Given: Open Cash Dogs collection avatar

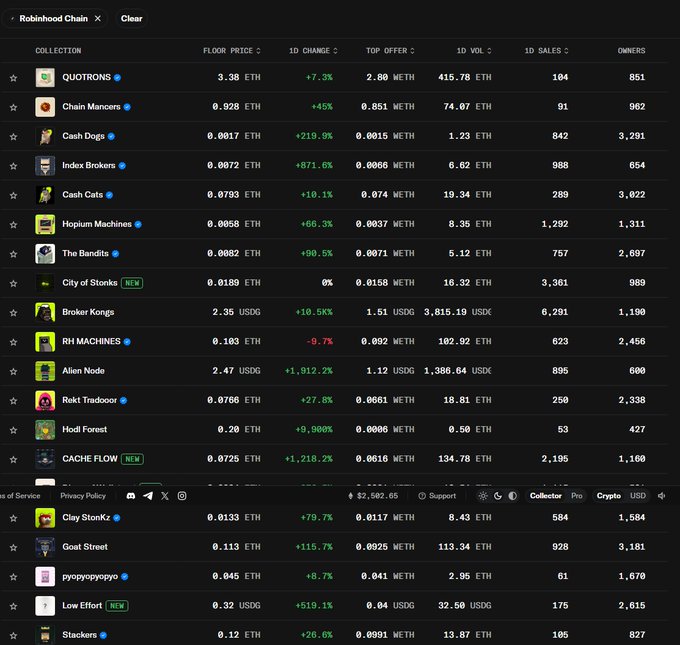Looking at the screenshot, I should (45, 136).
